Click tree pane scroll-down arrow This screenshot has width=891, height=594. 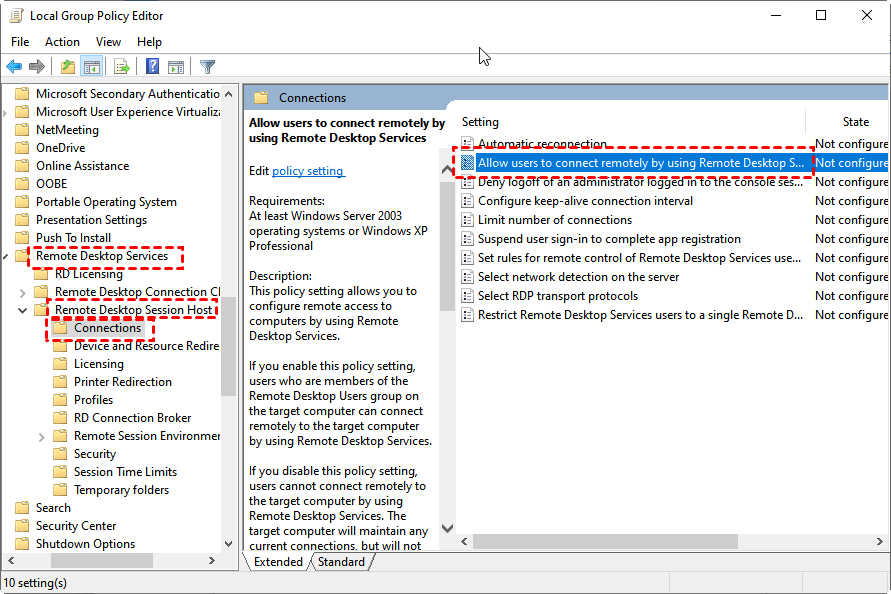(x=228, y=544)
